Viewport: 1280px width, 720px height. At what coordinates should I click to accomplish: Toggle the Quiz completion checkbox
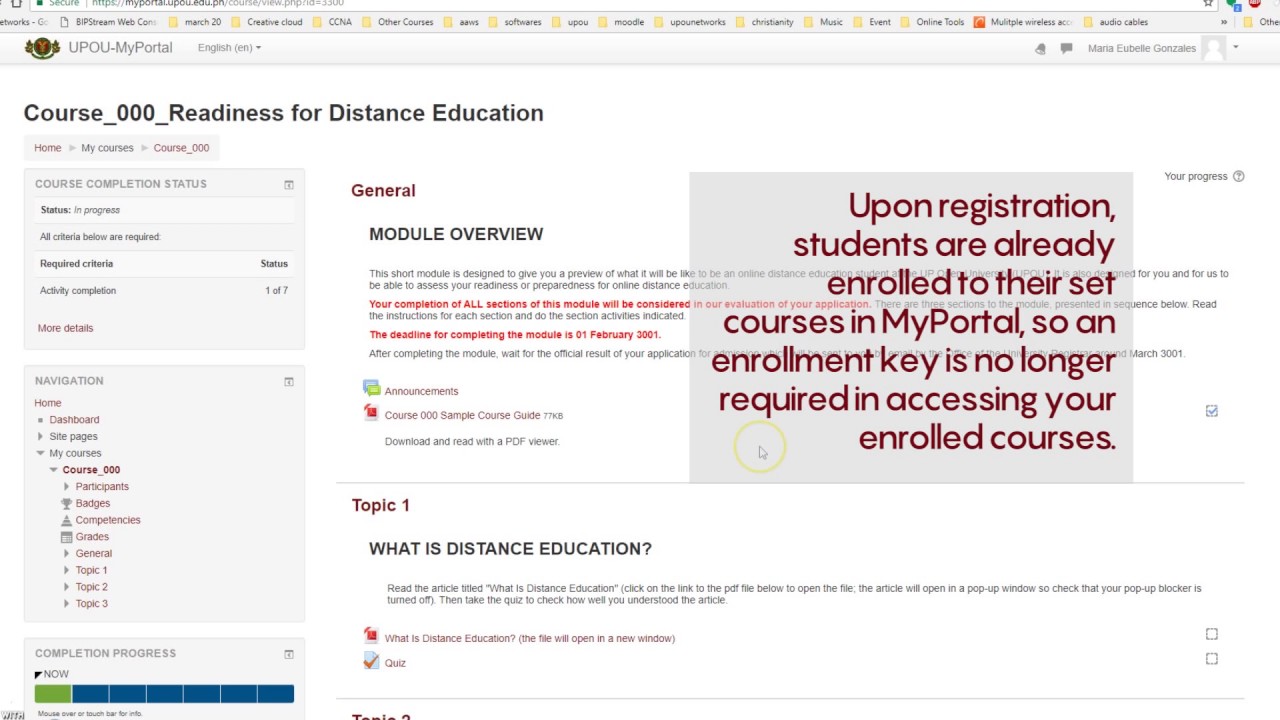1211,659
